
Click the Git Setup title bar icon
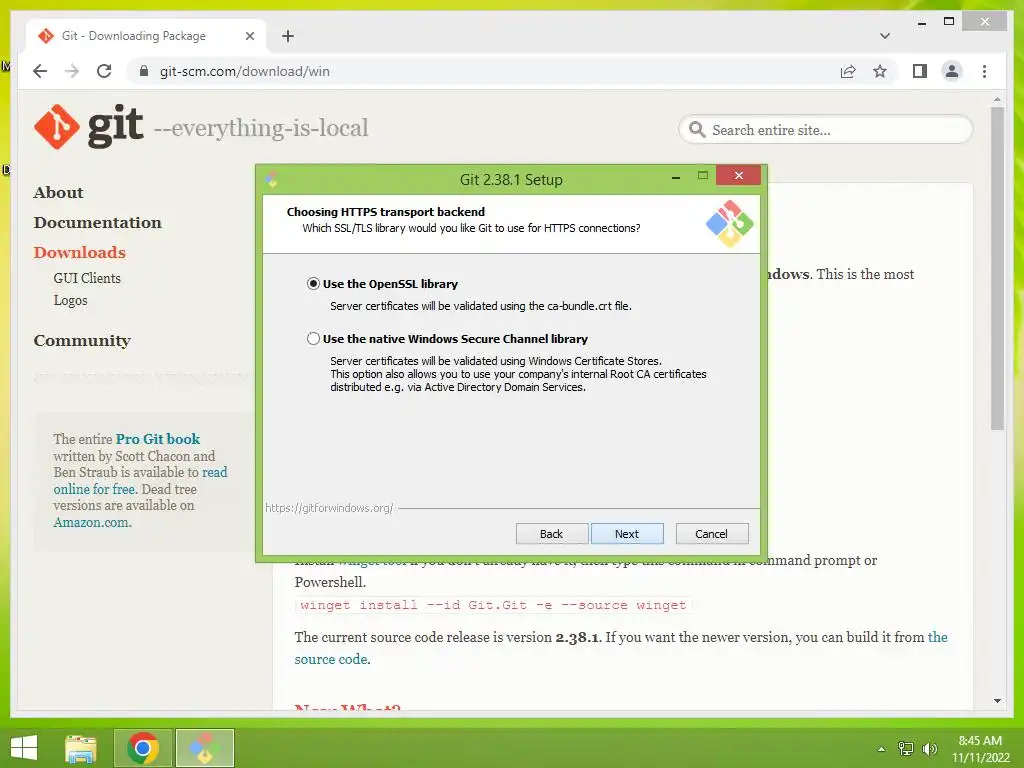click(x=272, y=179)
